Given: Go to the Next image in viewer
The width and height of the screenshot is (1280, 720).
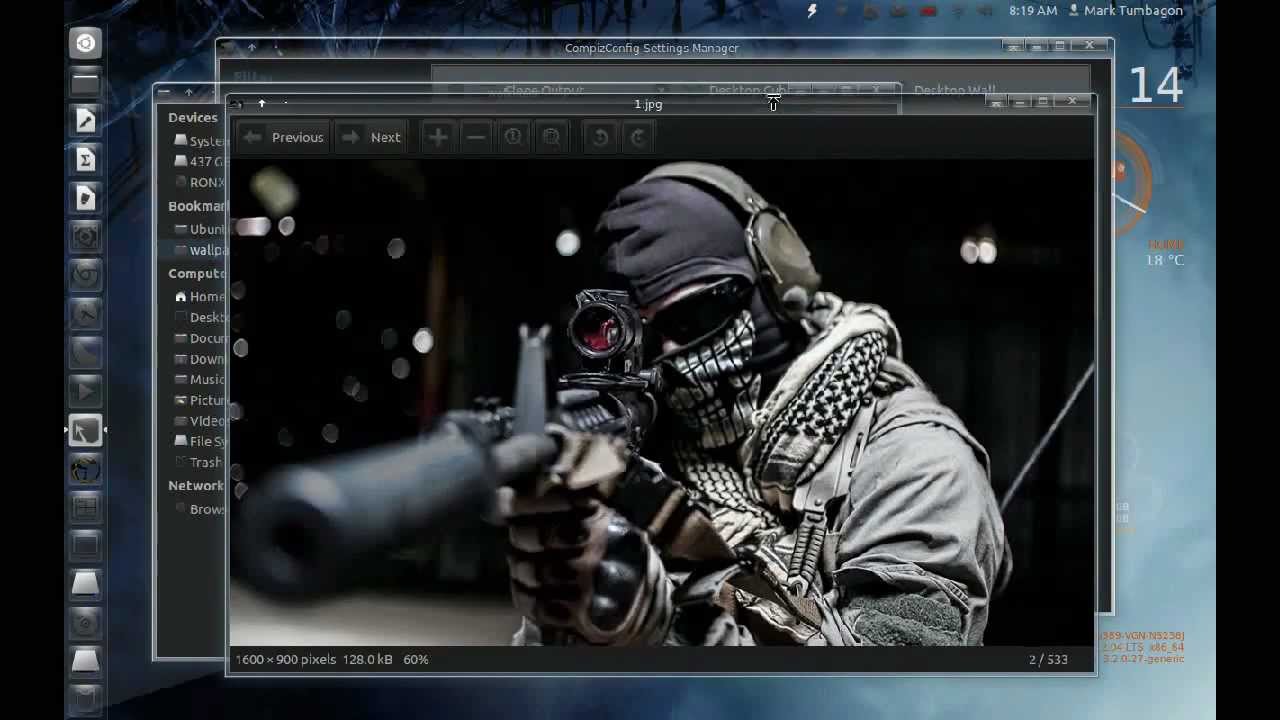Looking at the screenshot, I should 371,137.
